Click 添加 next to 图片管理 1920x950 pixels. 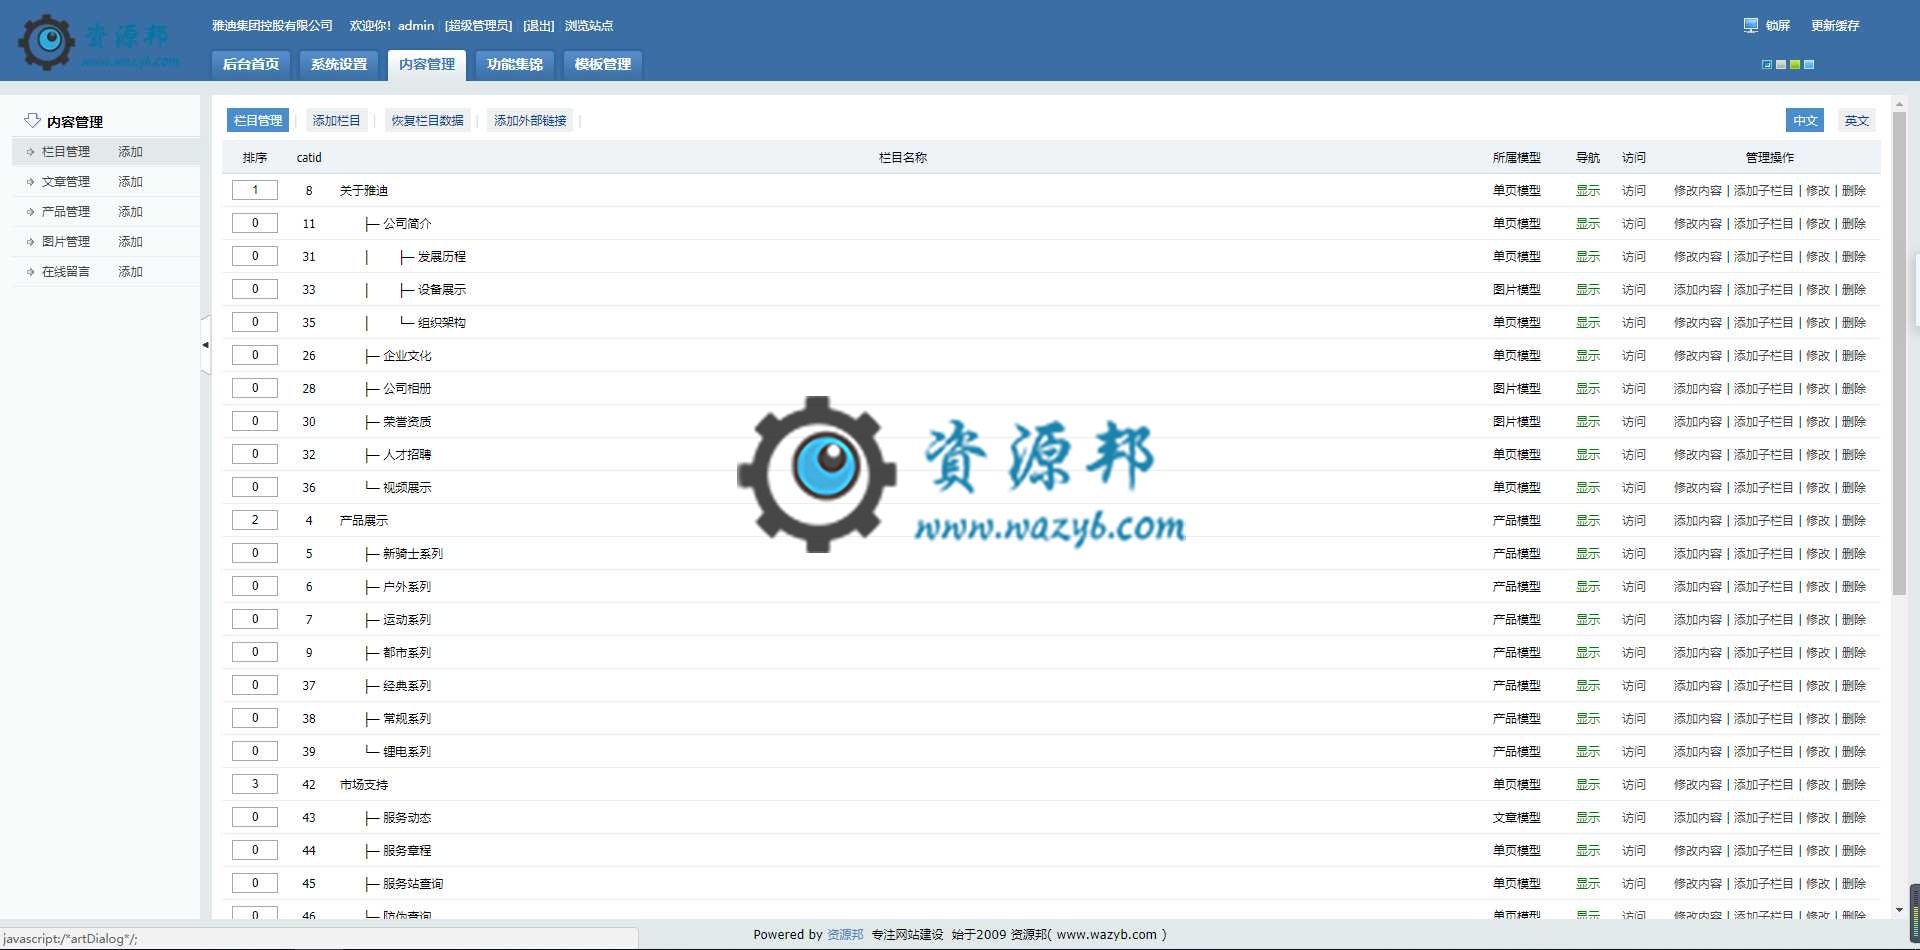tap(130, 242)
